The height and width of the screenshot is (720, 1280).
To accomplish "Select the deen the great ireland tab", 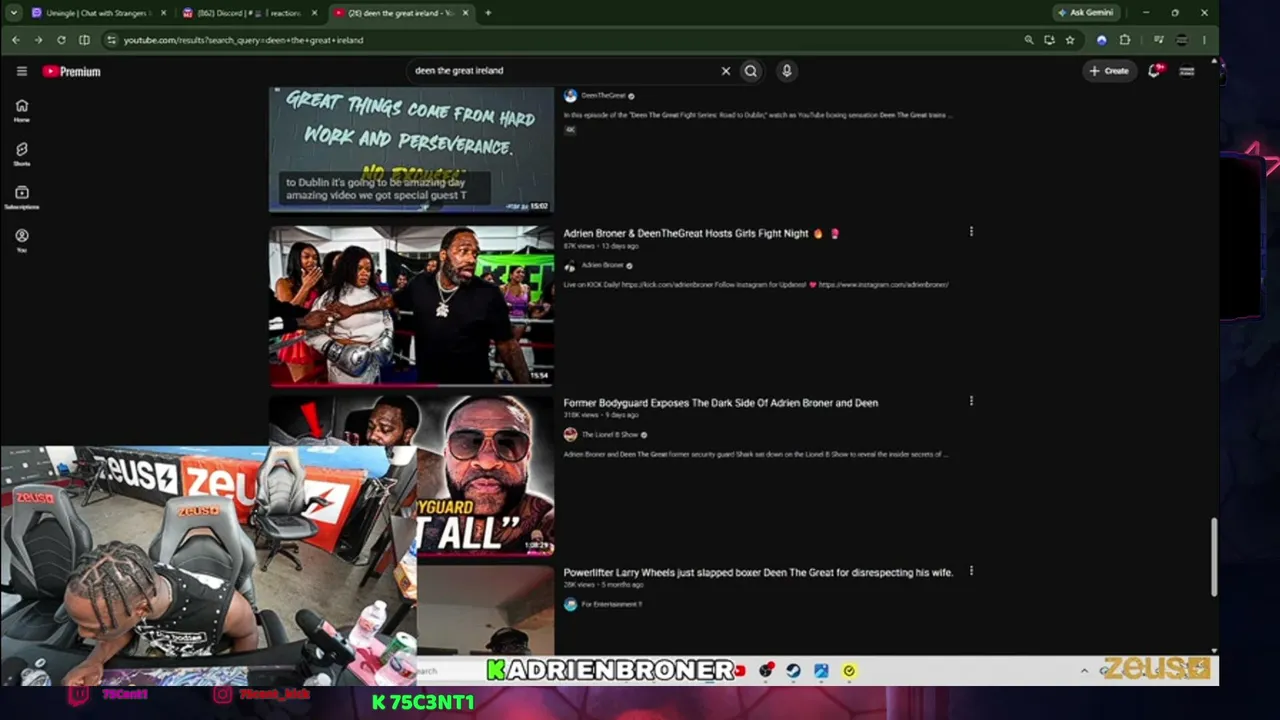I will pyautogui.click(x=400, y=13).
